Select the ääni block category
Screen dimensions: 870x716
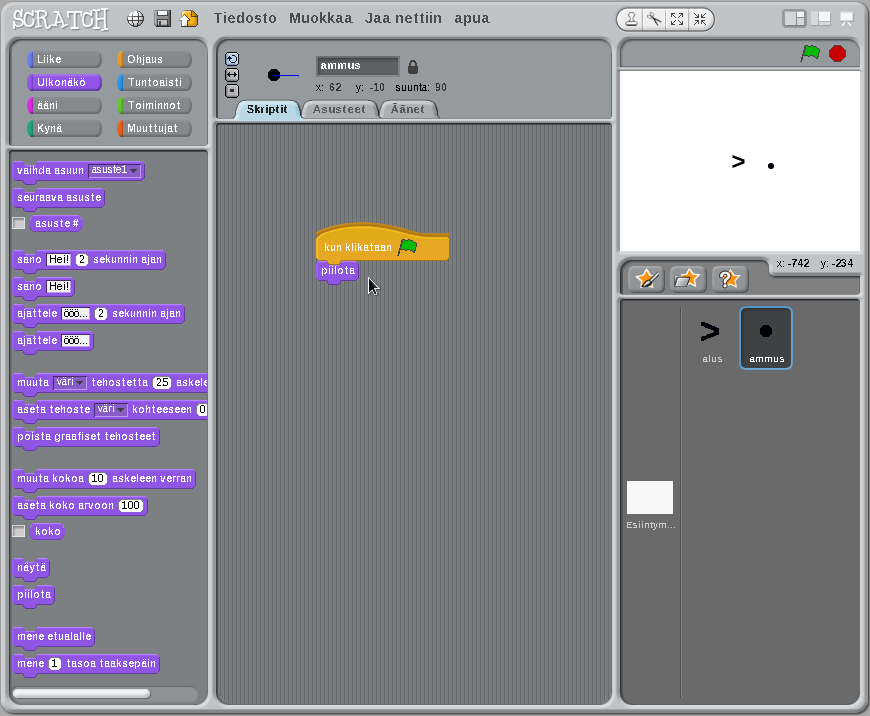click(64, 105)
